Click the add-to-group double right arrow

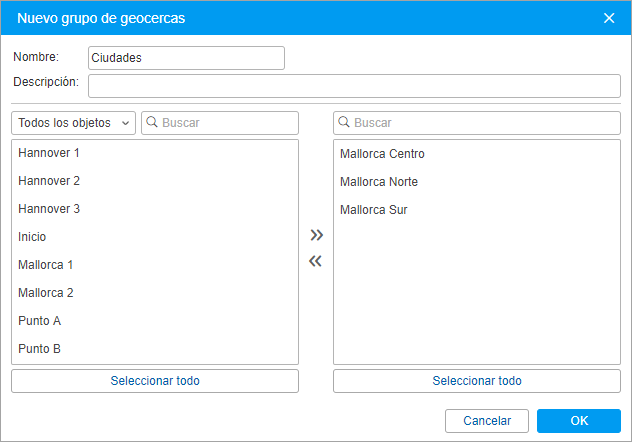(316, 235)
